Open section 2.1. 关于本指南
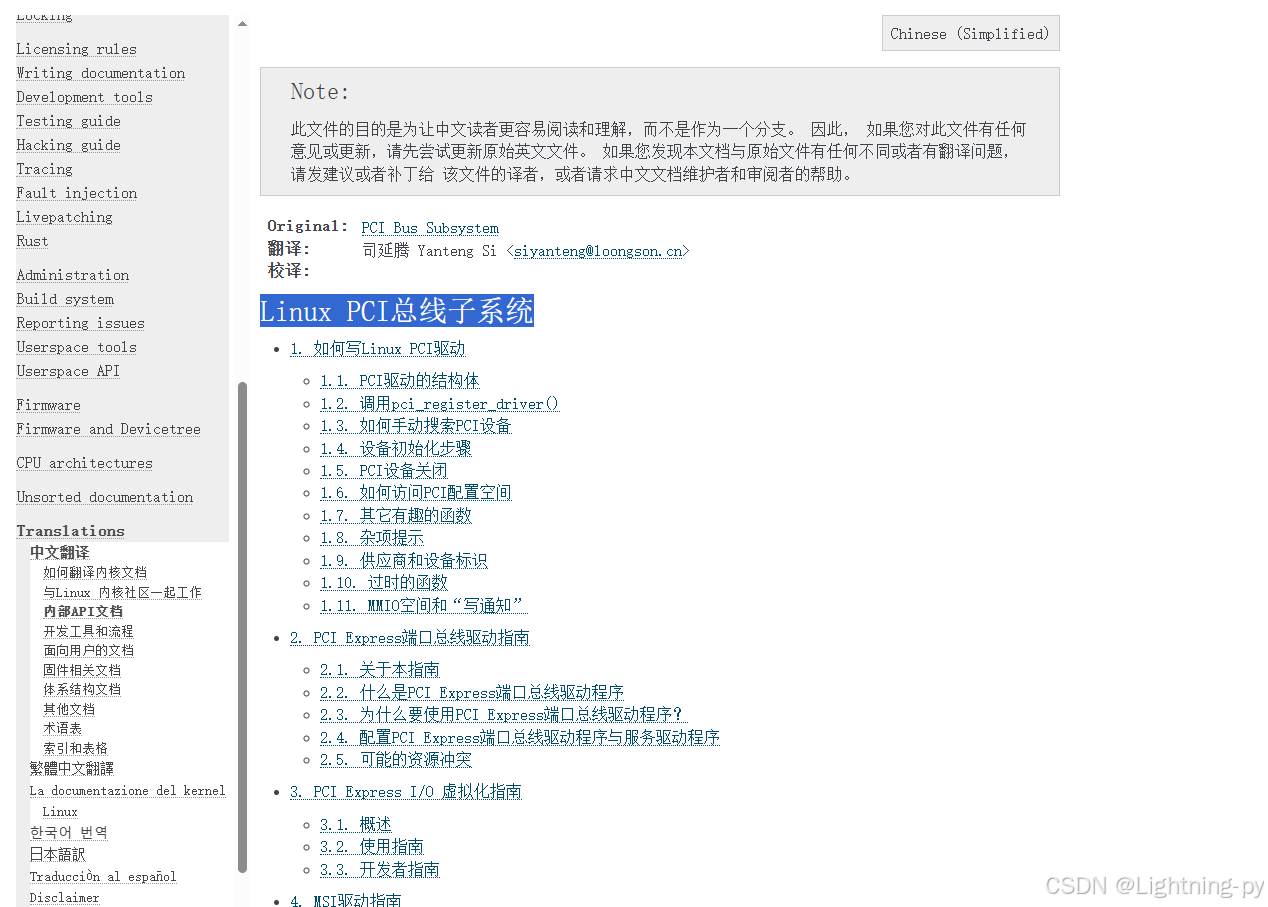The image size is (1268, 907). click(380, 669)
